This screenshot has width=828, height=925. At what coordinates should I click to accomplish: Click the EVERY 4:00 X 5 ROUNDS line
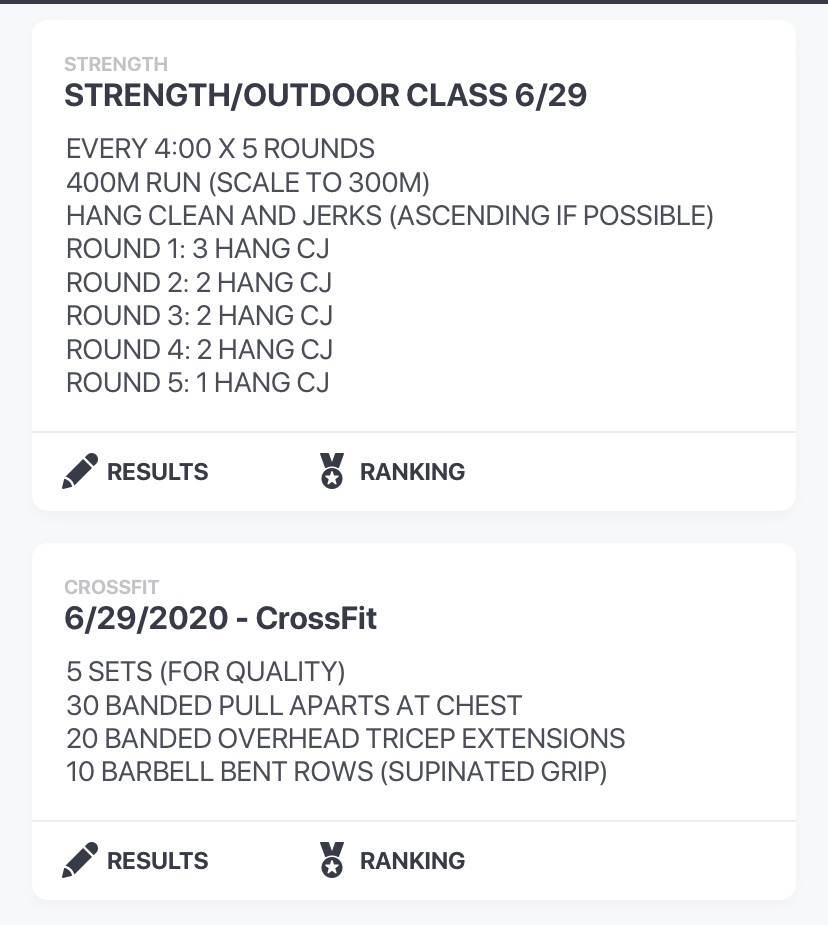click(x=220, y=150)
